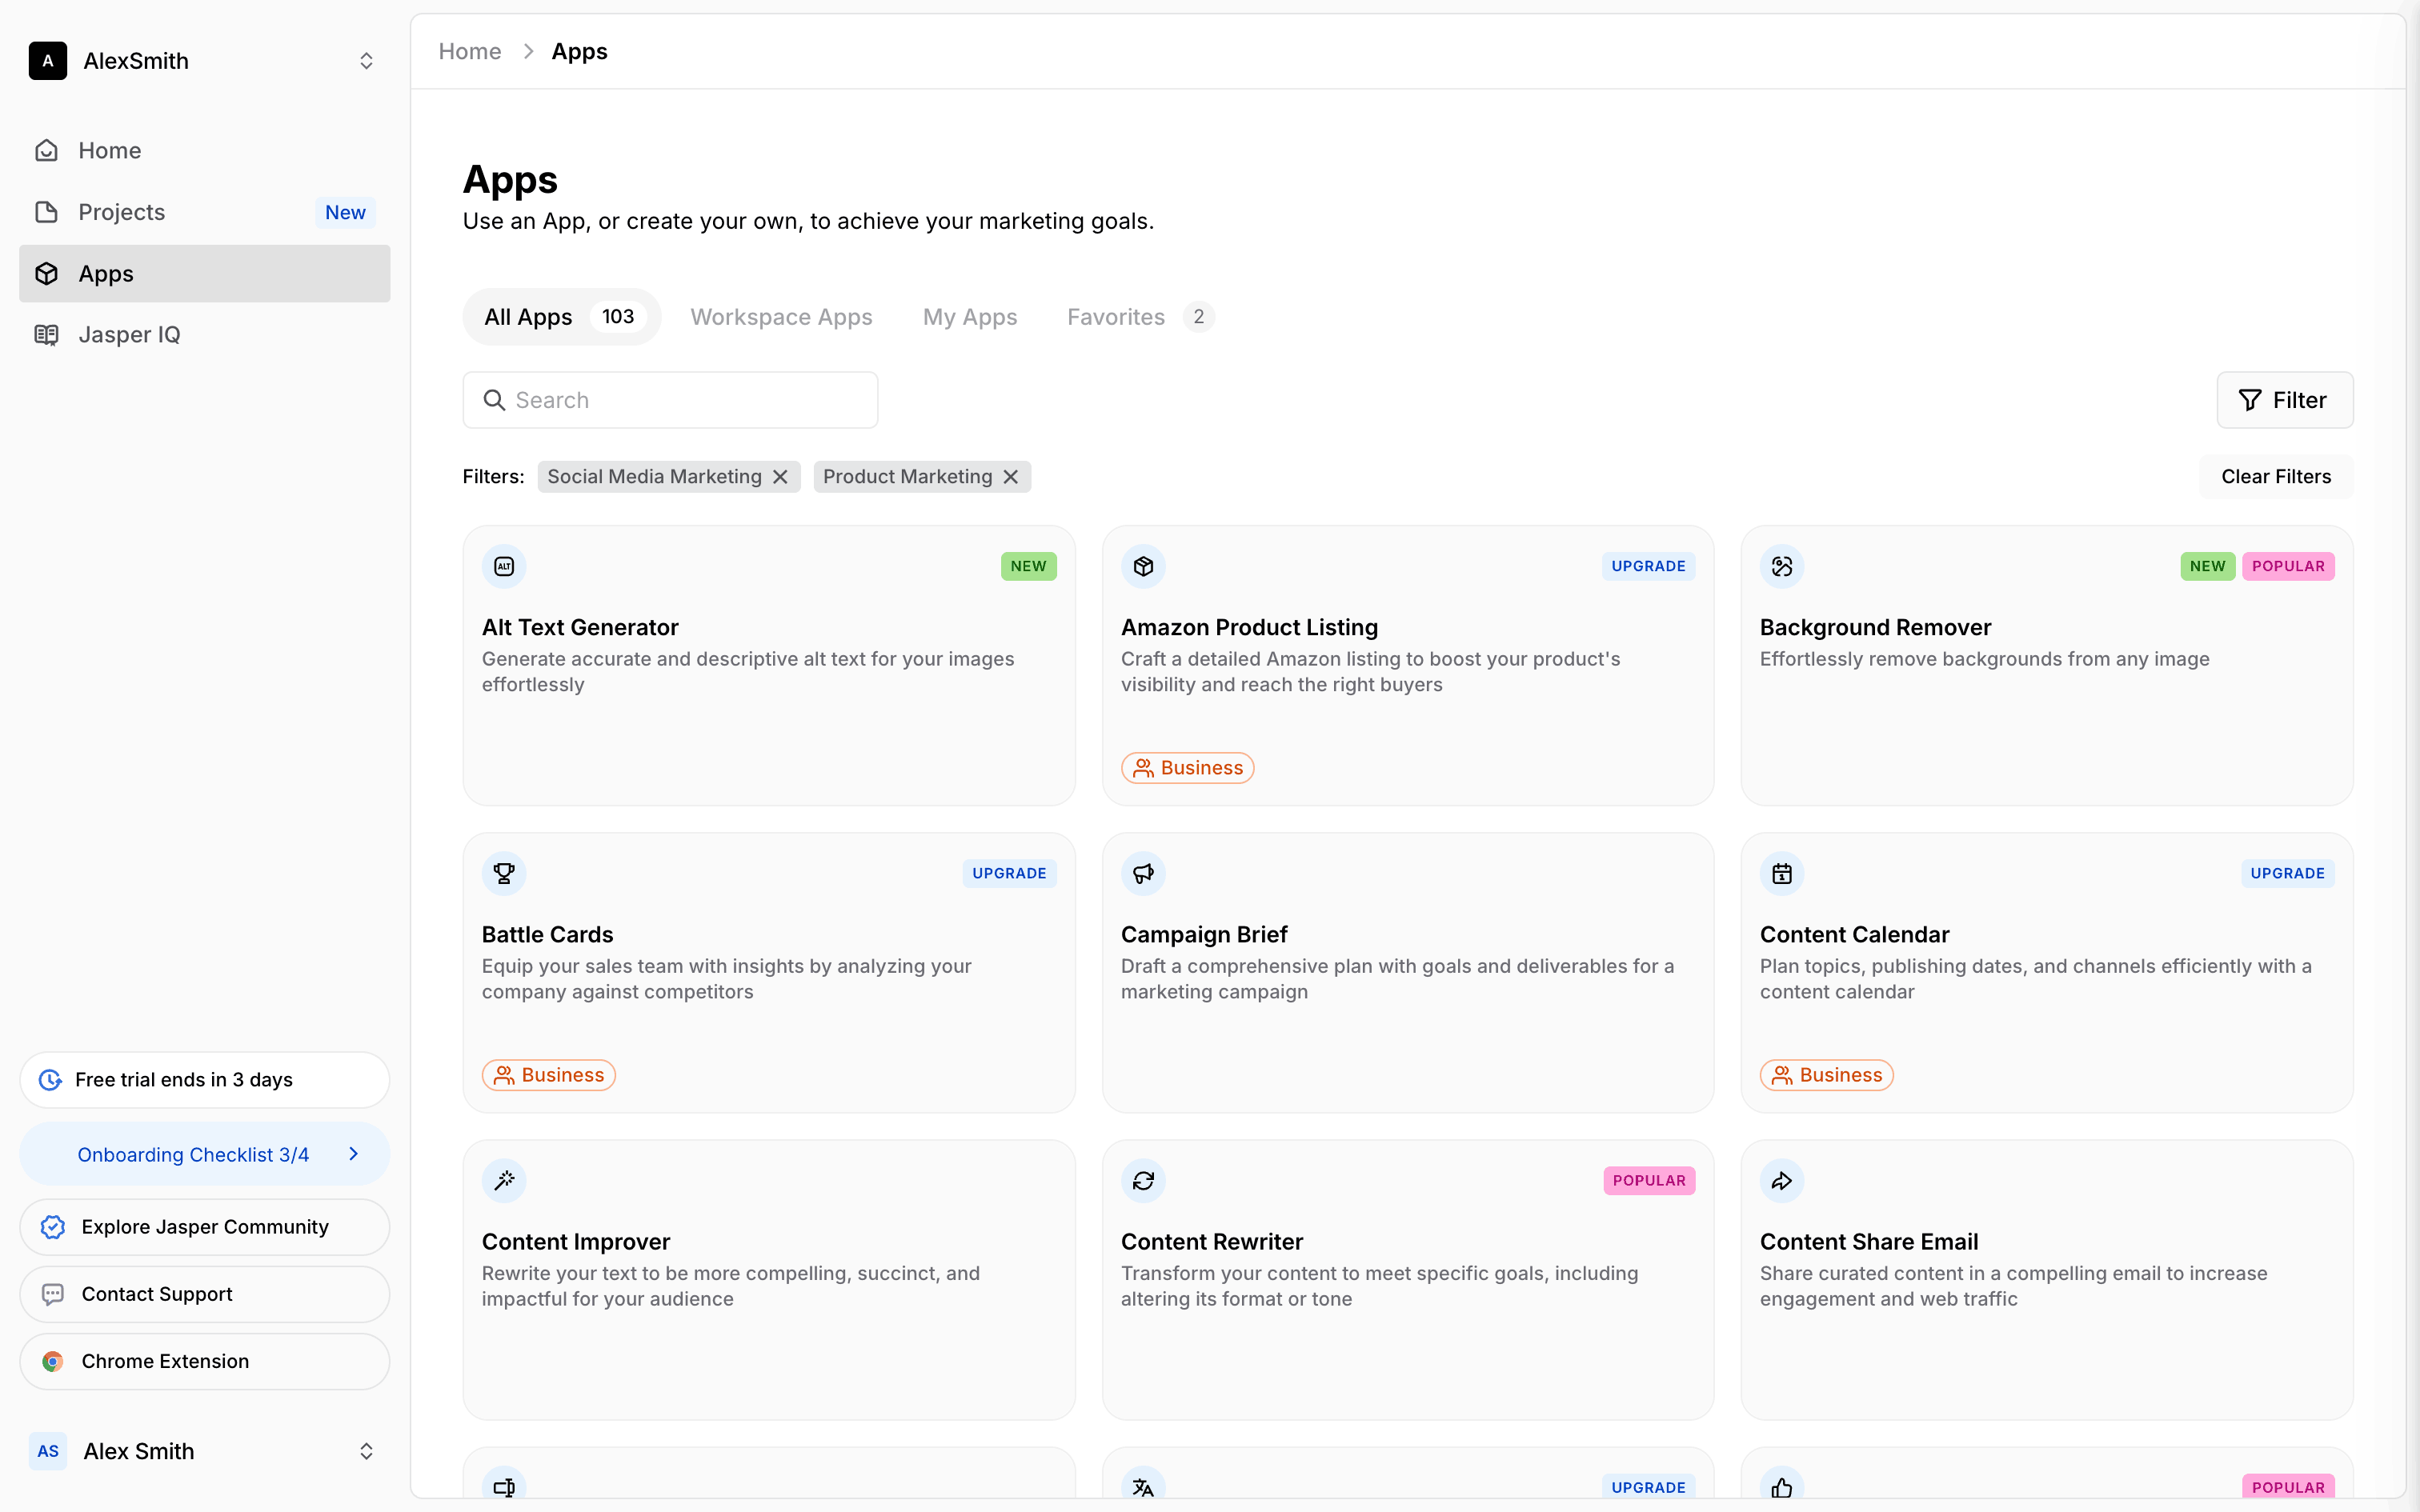
Task: Click the Content Improver magic wand icon
Action: point(504,1180)
